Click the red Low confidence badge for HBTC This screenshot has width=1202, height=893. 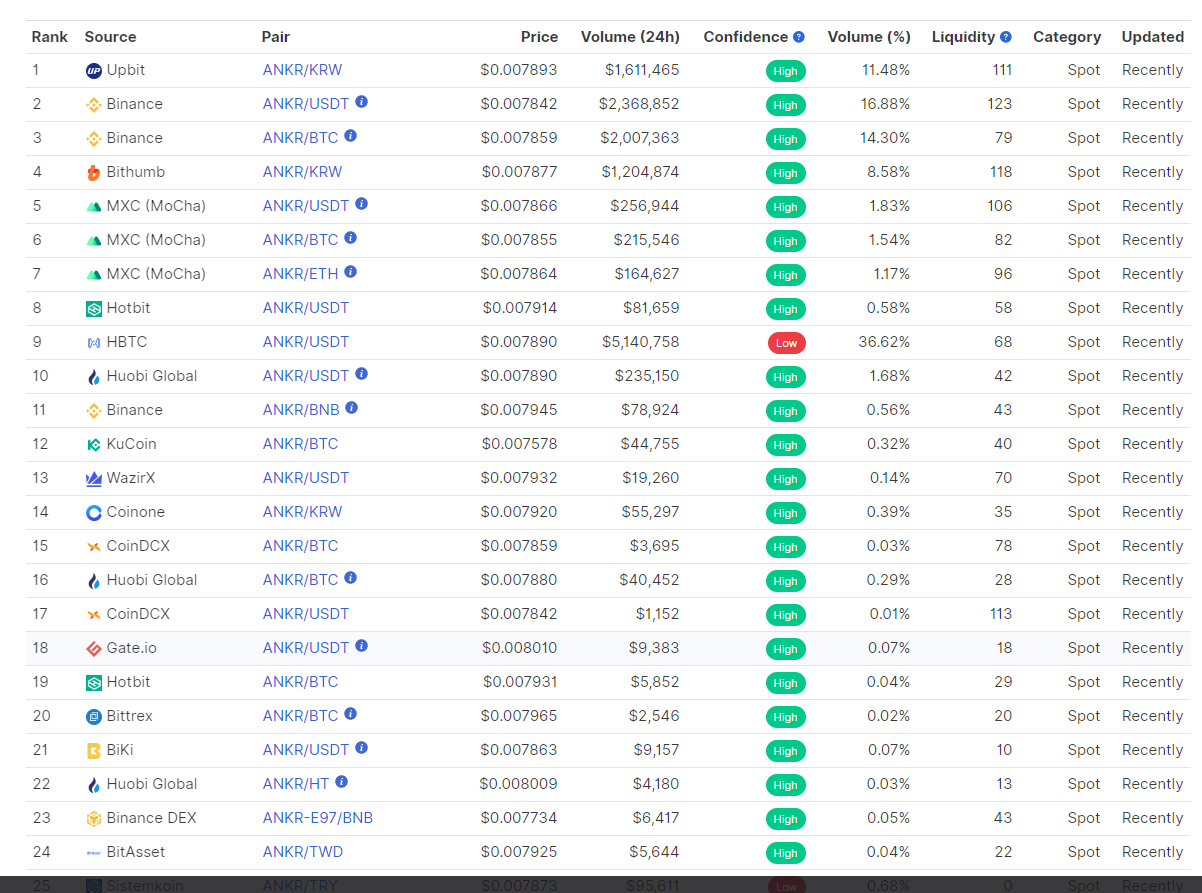pyautogui.click(x=787, y=343)
